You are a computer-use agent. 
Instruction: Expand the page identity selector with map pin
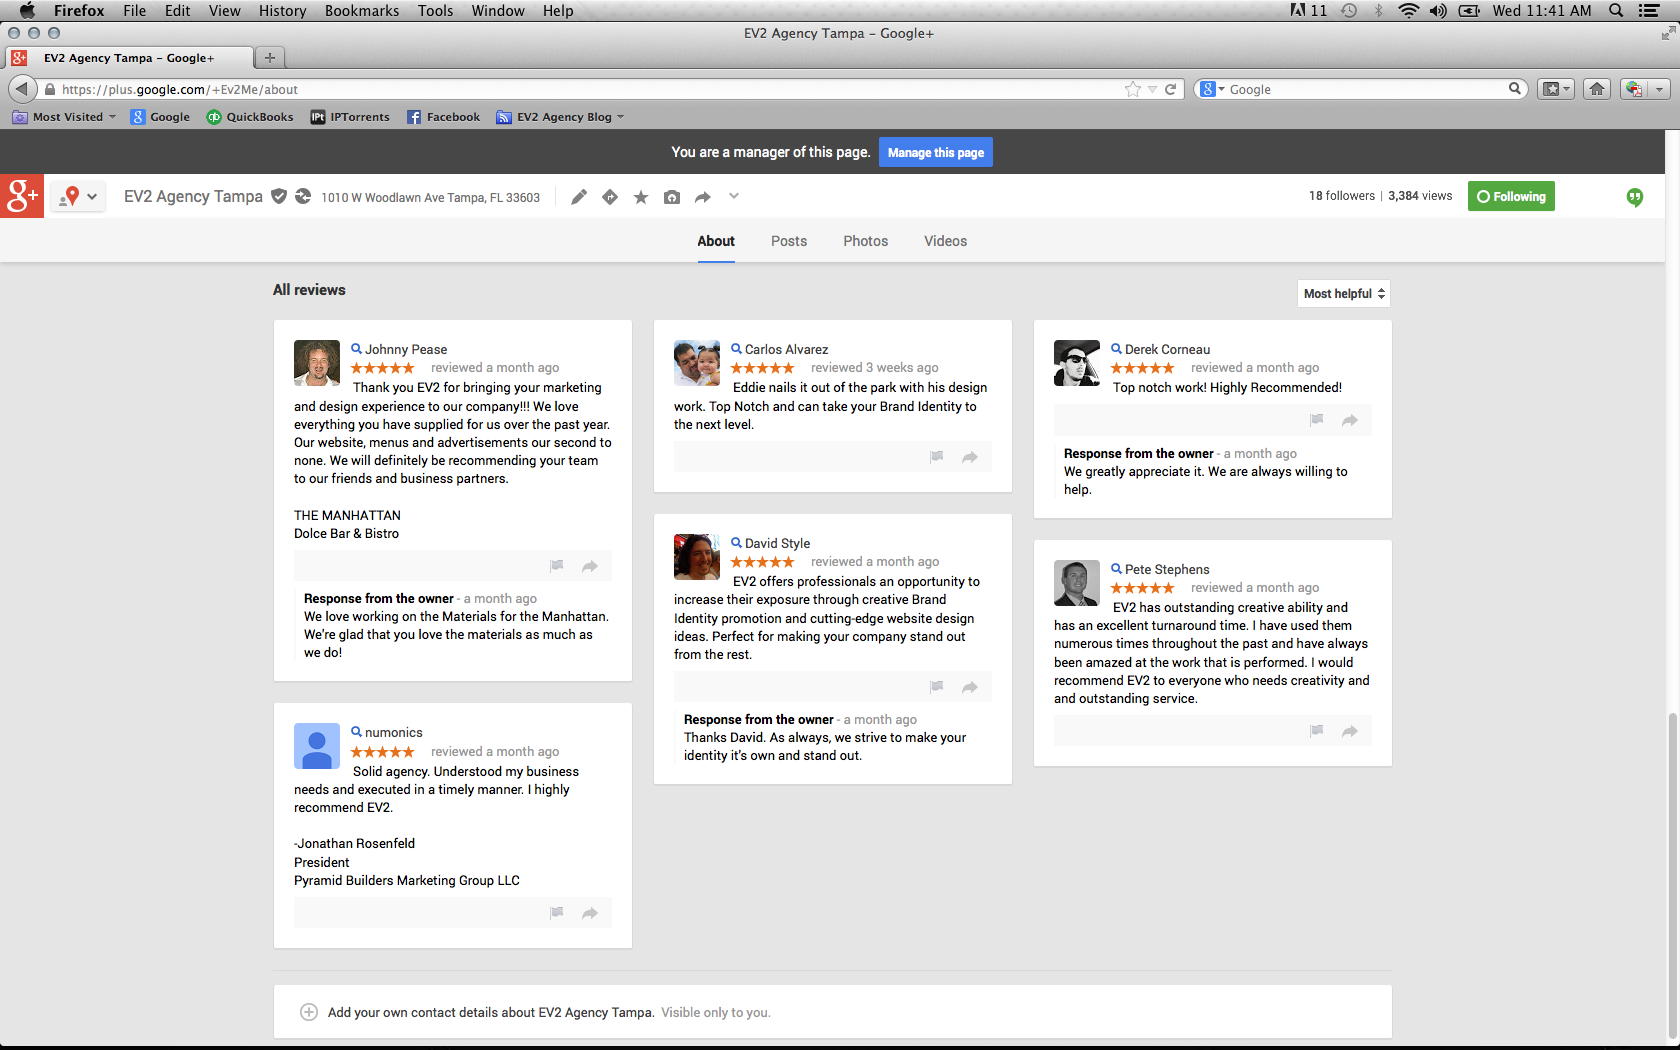click(79, 196)
